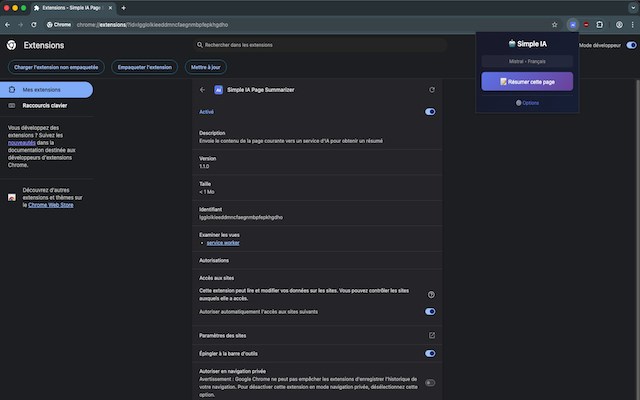
Task: Follow the nouveautés link in sidebar
Action: point(22,143)
